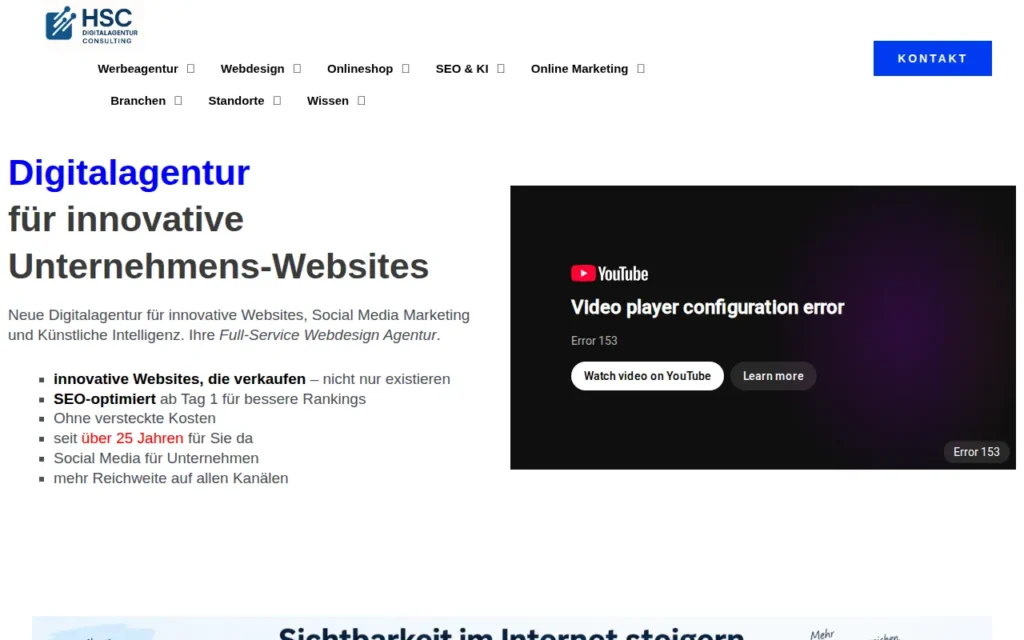
Task: Open the Webdesign menu item
Action: 252,69
